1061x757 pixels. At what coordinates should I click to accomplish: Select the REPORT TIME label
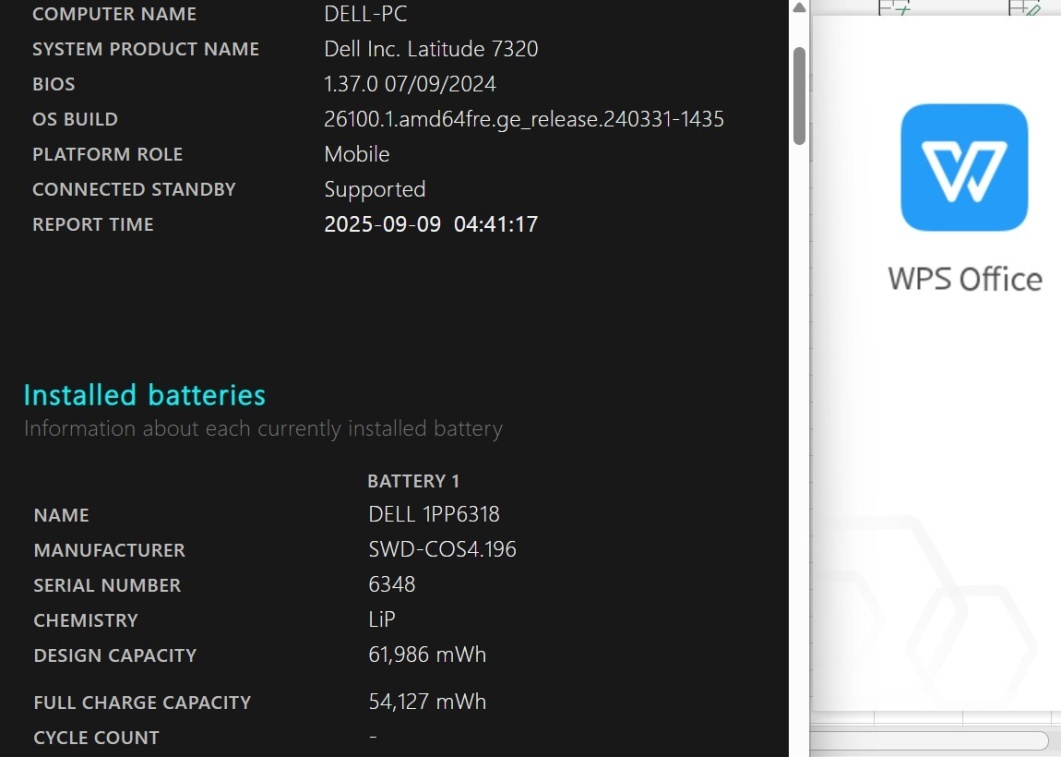pyautogui.click(x=93, y=225)
